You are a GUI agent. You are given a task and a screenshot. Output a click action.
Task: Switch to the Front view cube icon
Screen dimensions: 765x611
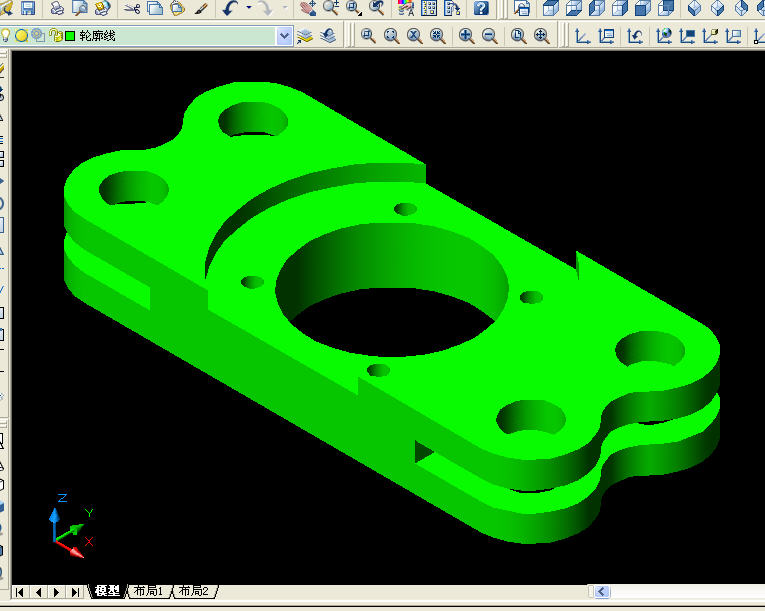click(643, 8)
